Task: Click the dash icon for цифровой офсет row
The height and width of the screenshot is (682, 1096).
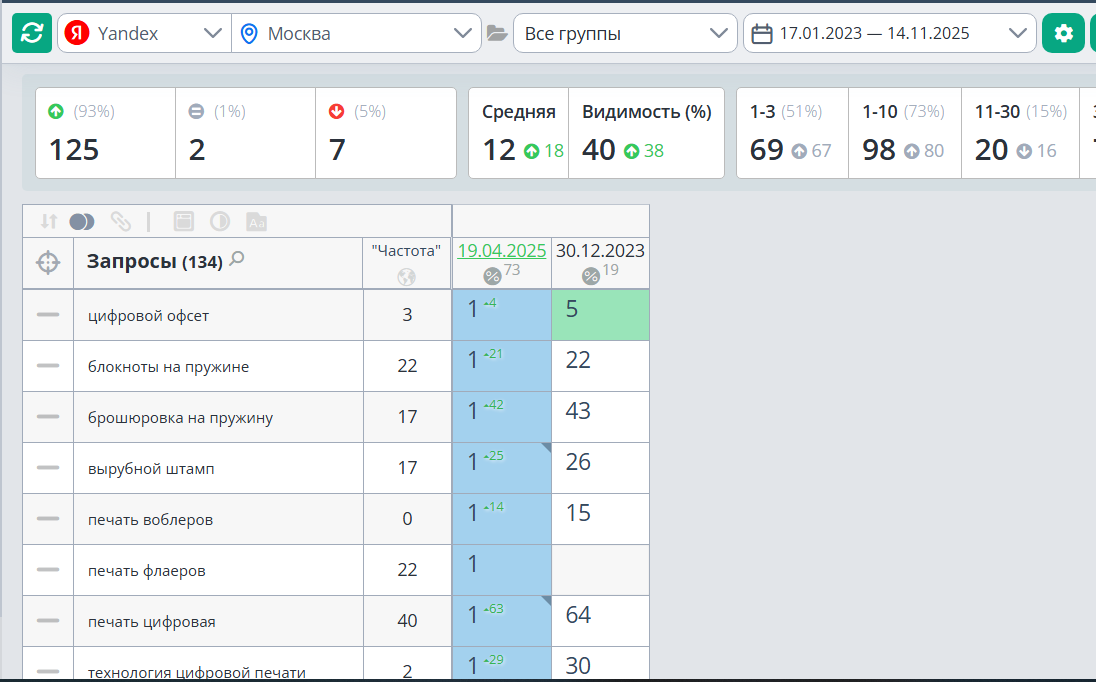Action: click(48, 314)
